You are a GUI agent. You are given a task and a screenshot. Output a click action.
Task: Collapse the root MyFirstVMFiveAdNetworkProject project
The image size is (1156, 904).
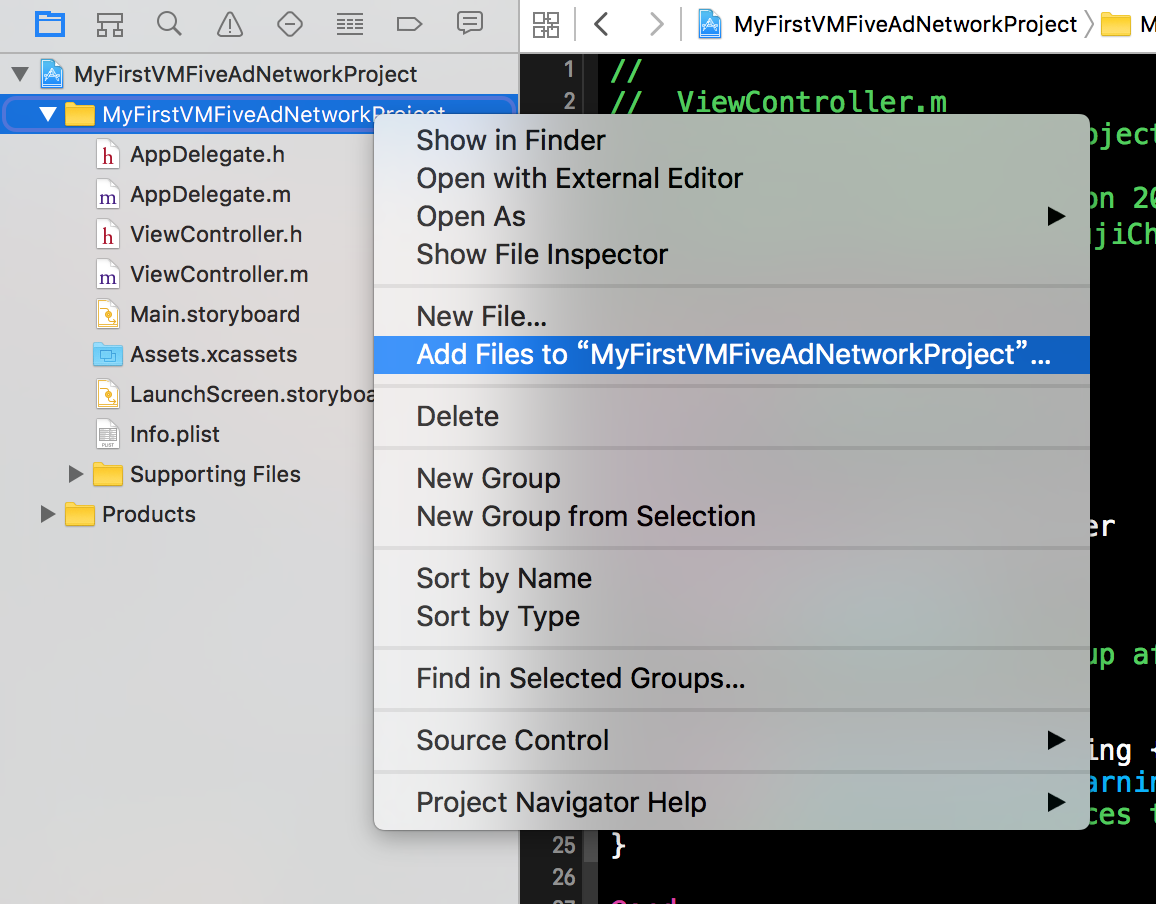[x=20, y=74]
